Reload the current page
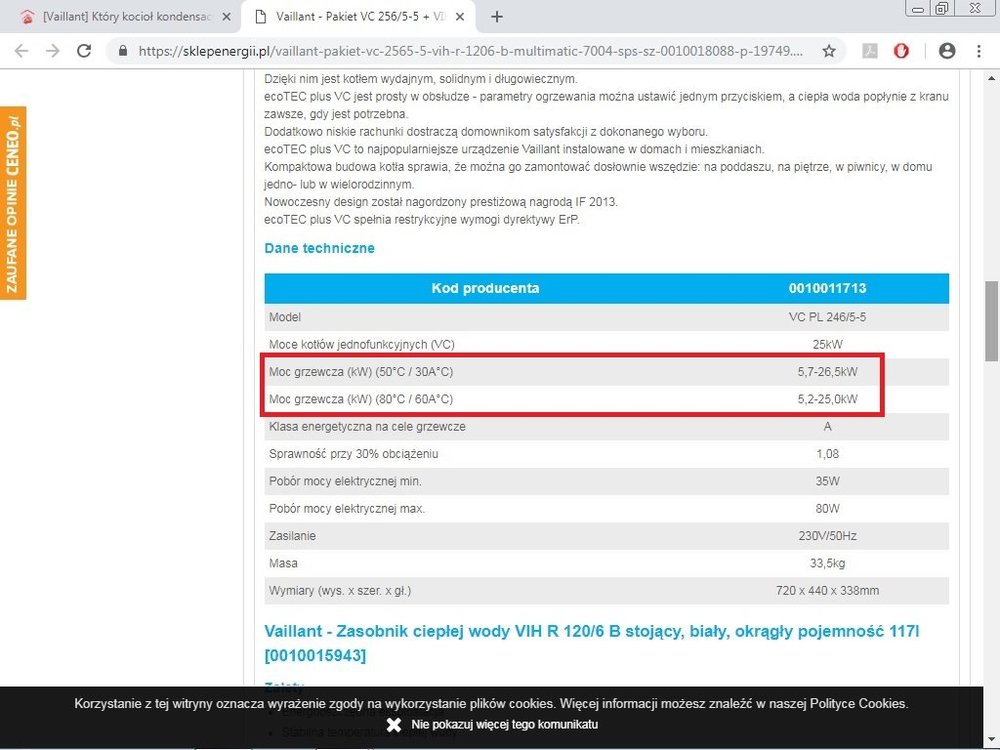 85,51
